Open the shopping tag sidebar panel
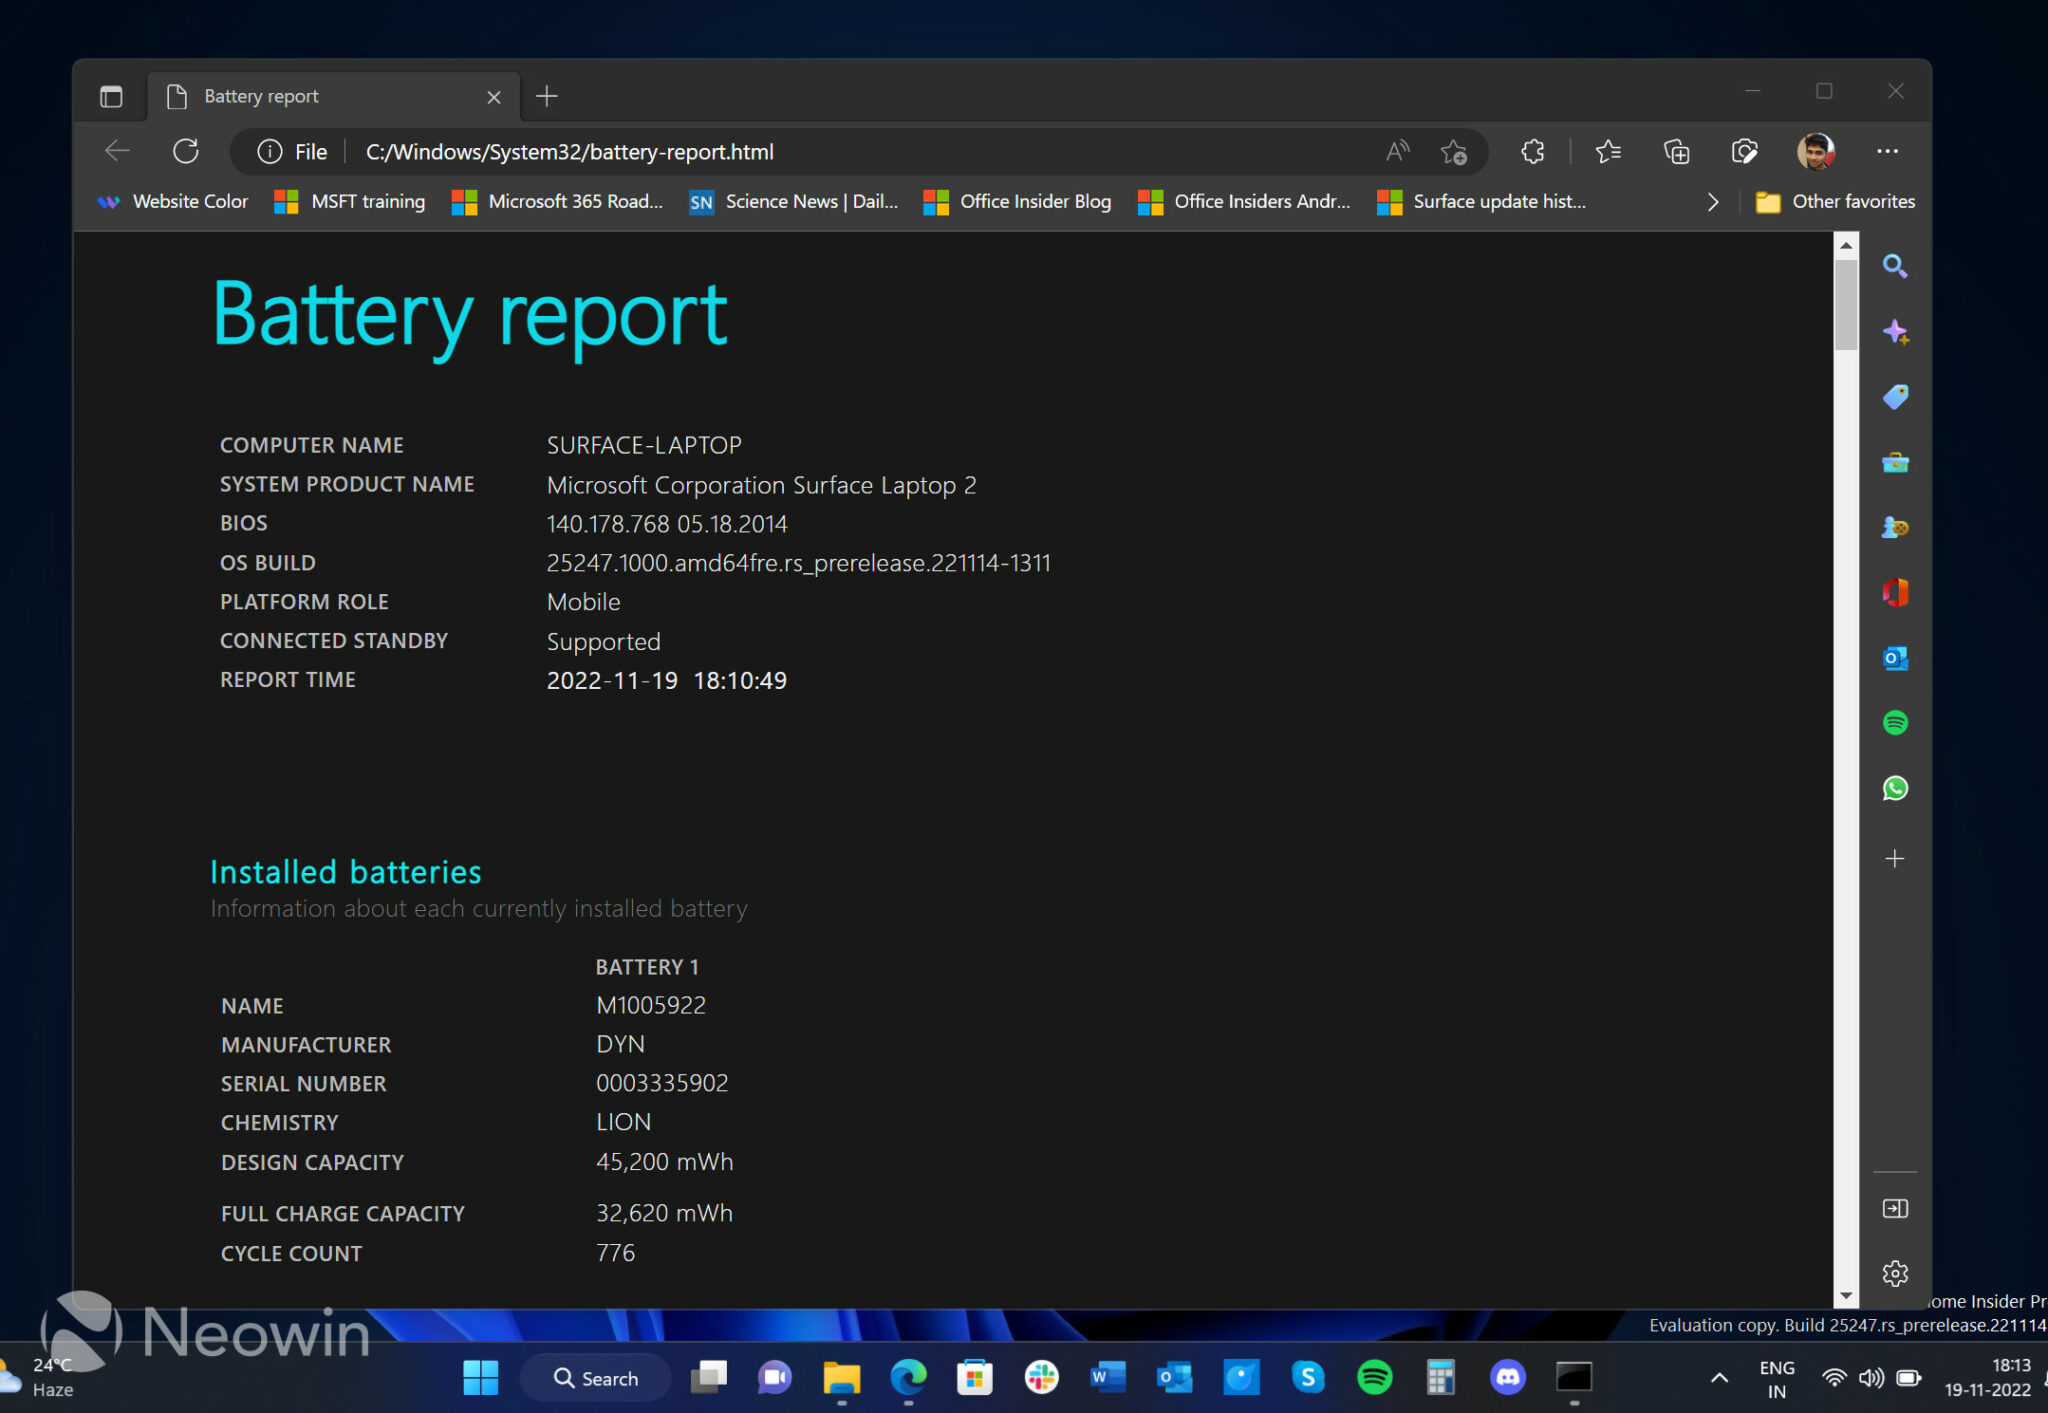This screenshot has width=2048, height=1413. 1895,397
